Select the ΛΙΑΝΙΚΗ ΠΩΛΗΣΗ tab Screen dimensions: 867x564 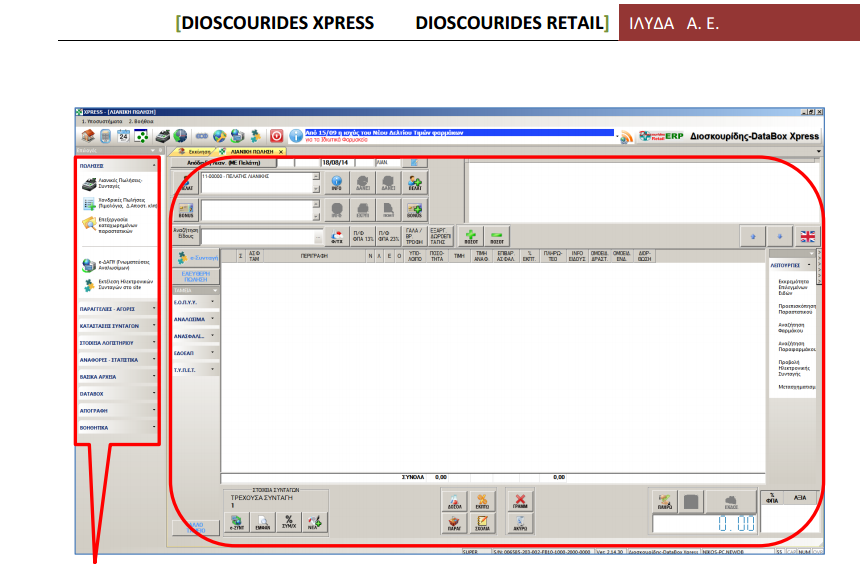point(252,152)
